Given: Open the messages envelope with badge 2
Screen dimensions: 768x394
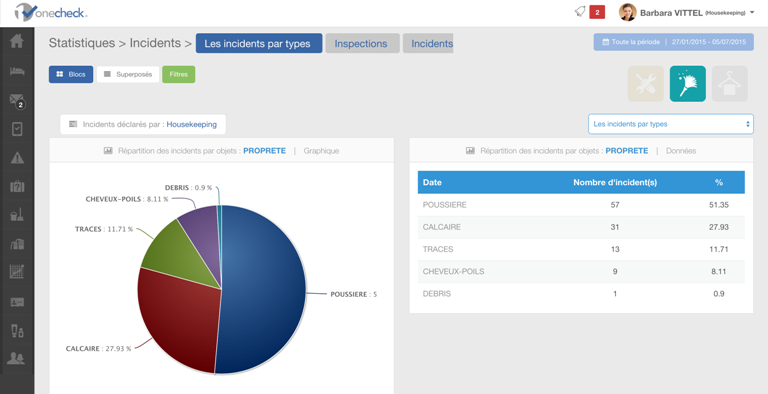Looking at the screenshot, I should click(17, 101).
